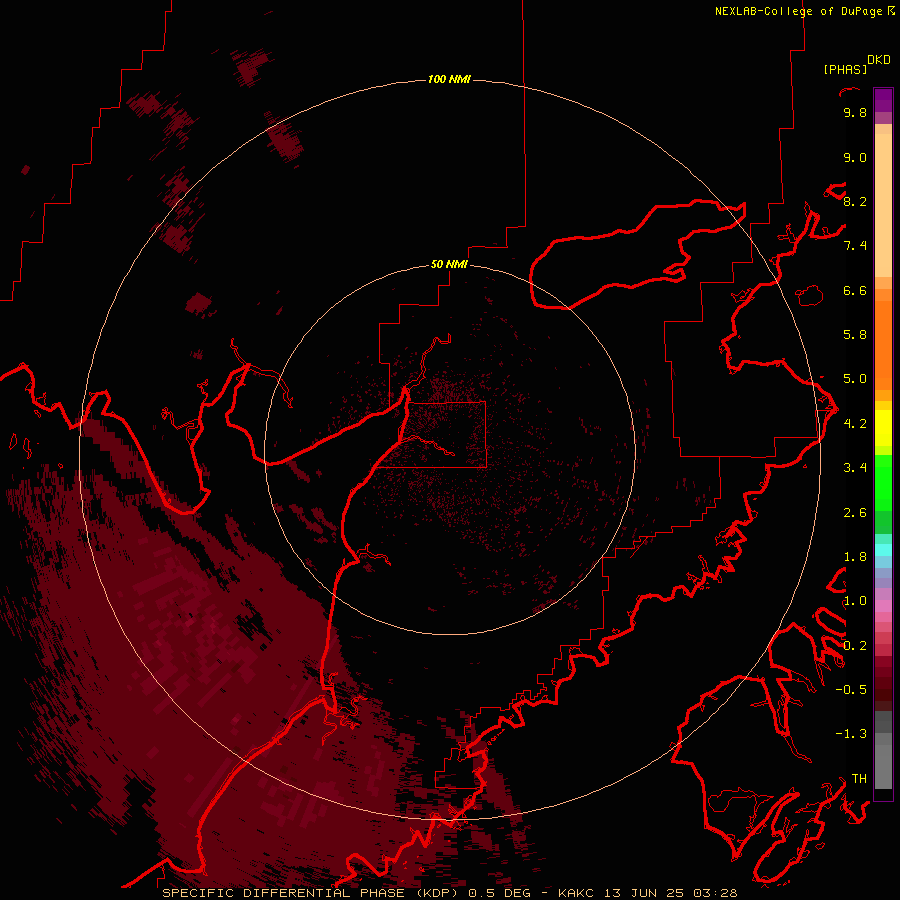Pick the gray band at the color bar bottom

coord(883,766)
